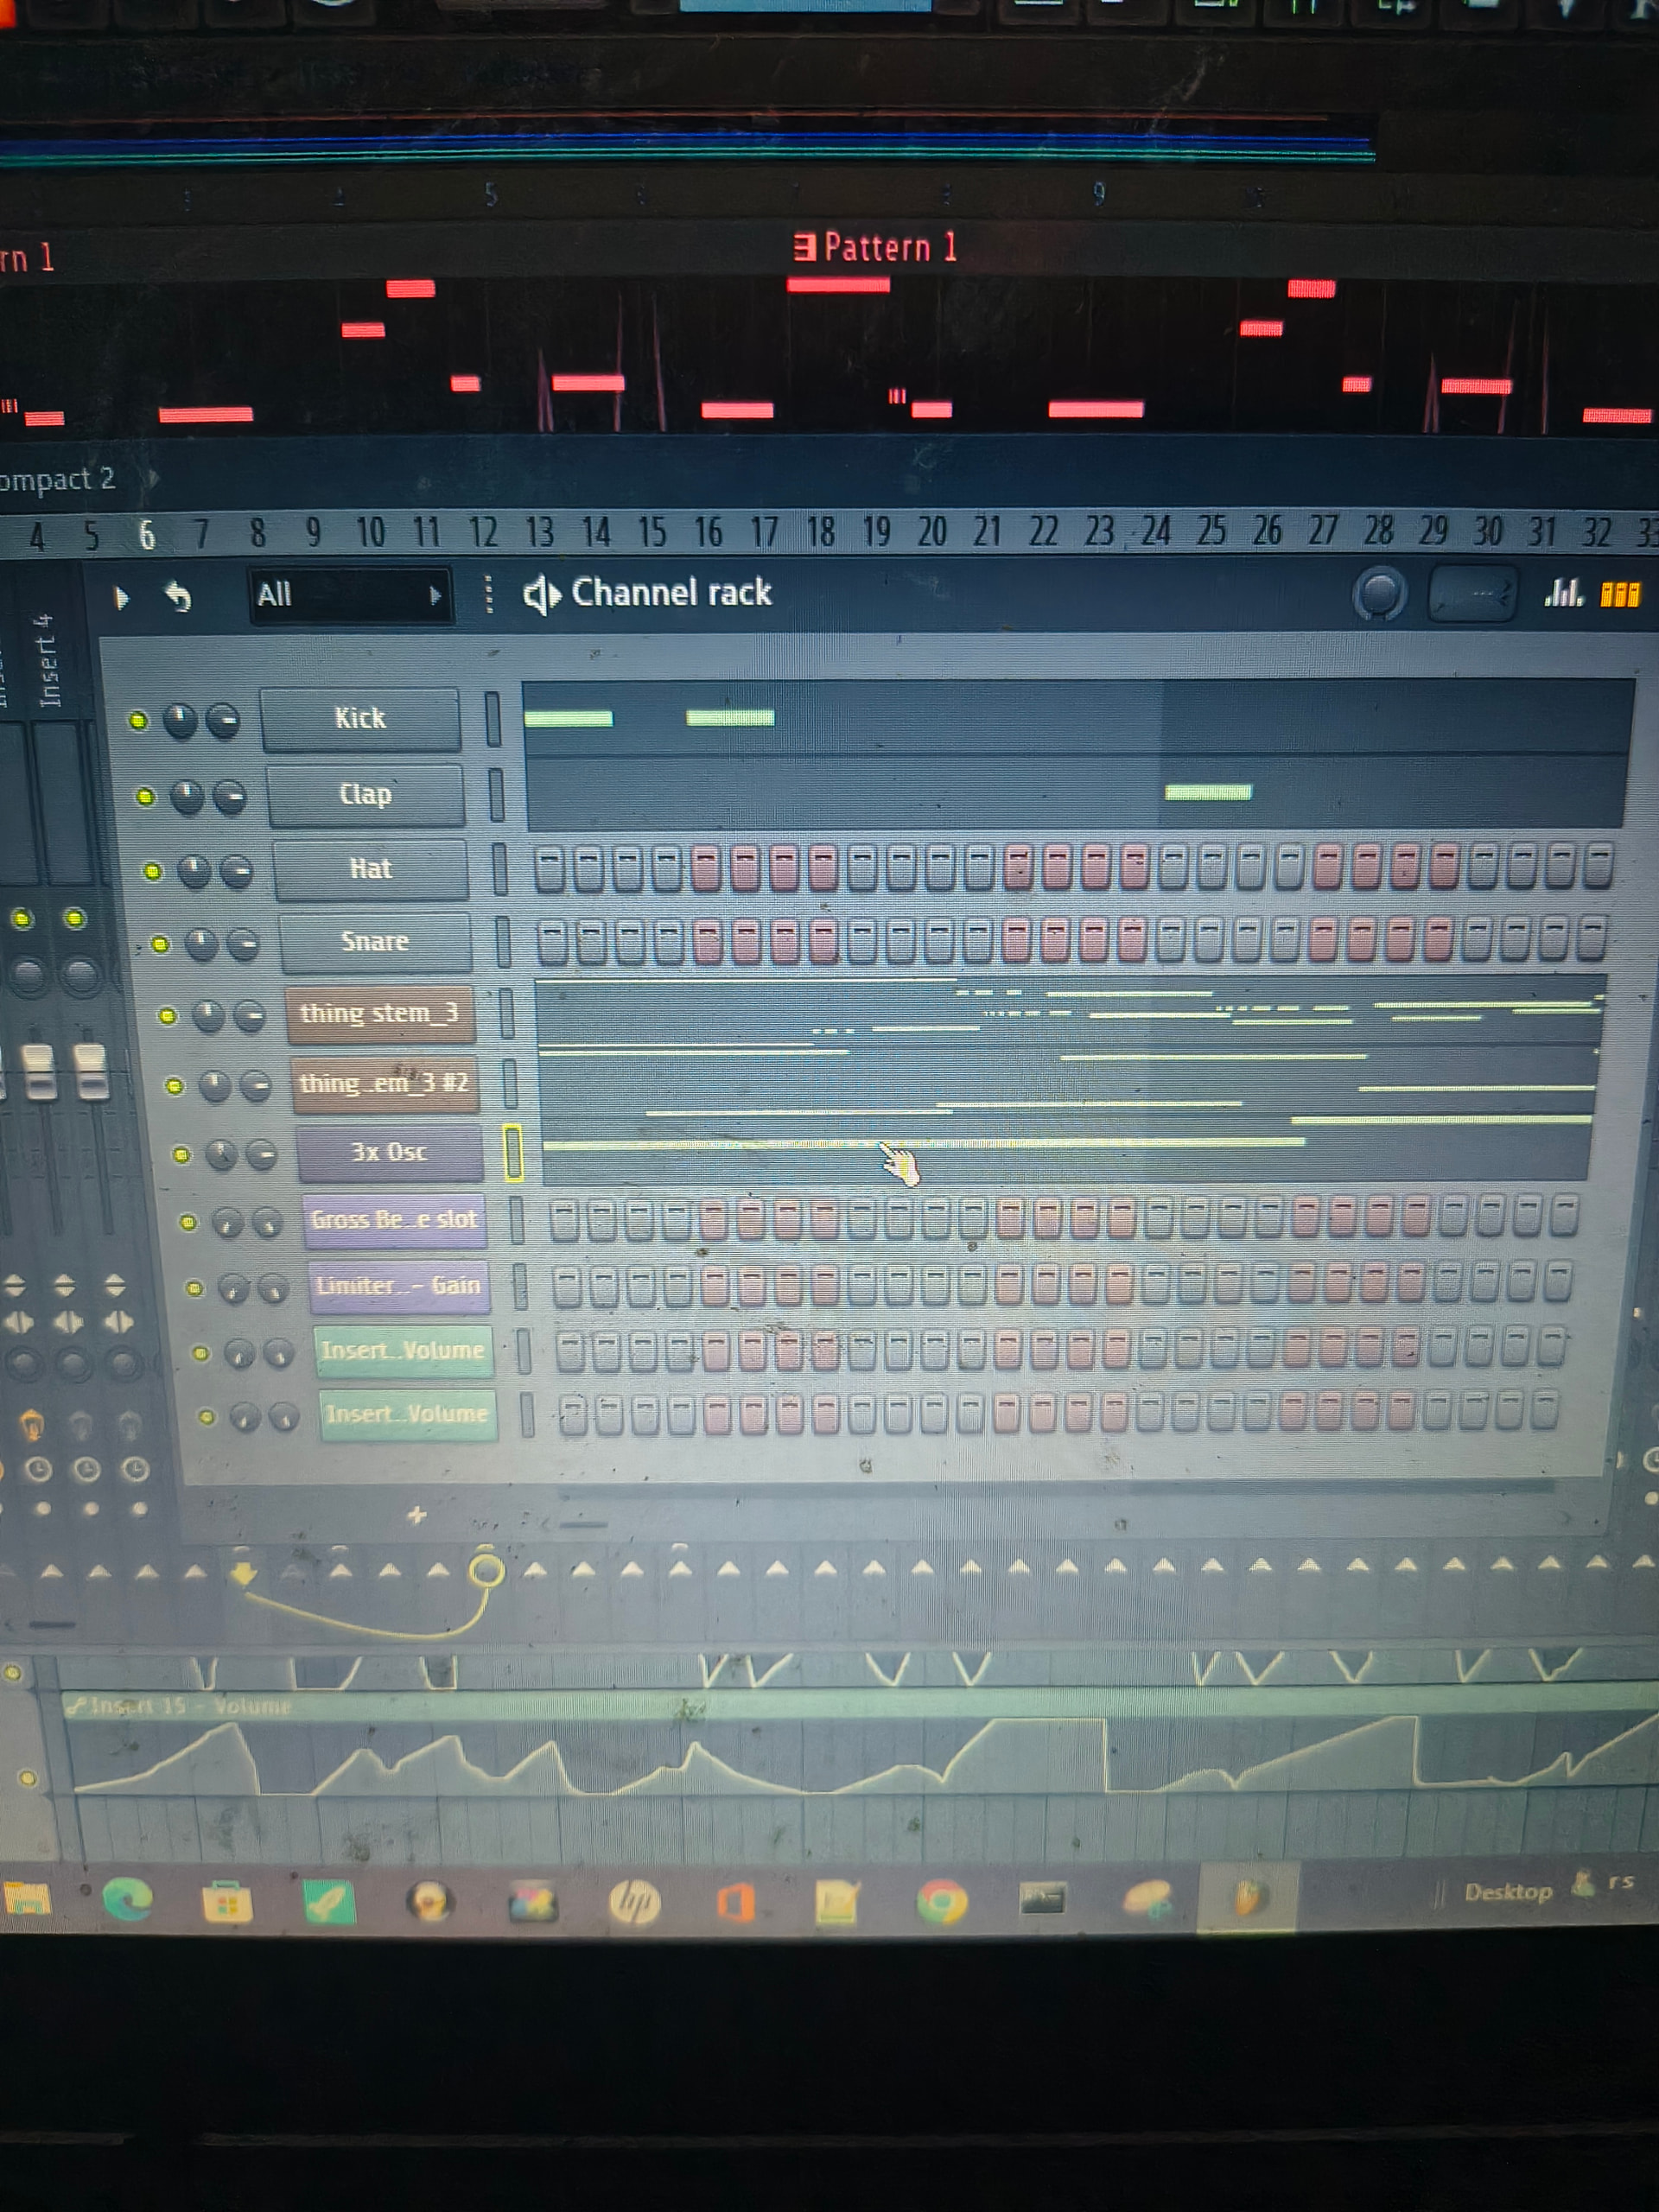Click the speaker icon beside Channel rack title

tap(541, 595)
